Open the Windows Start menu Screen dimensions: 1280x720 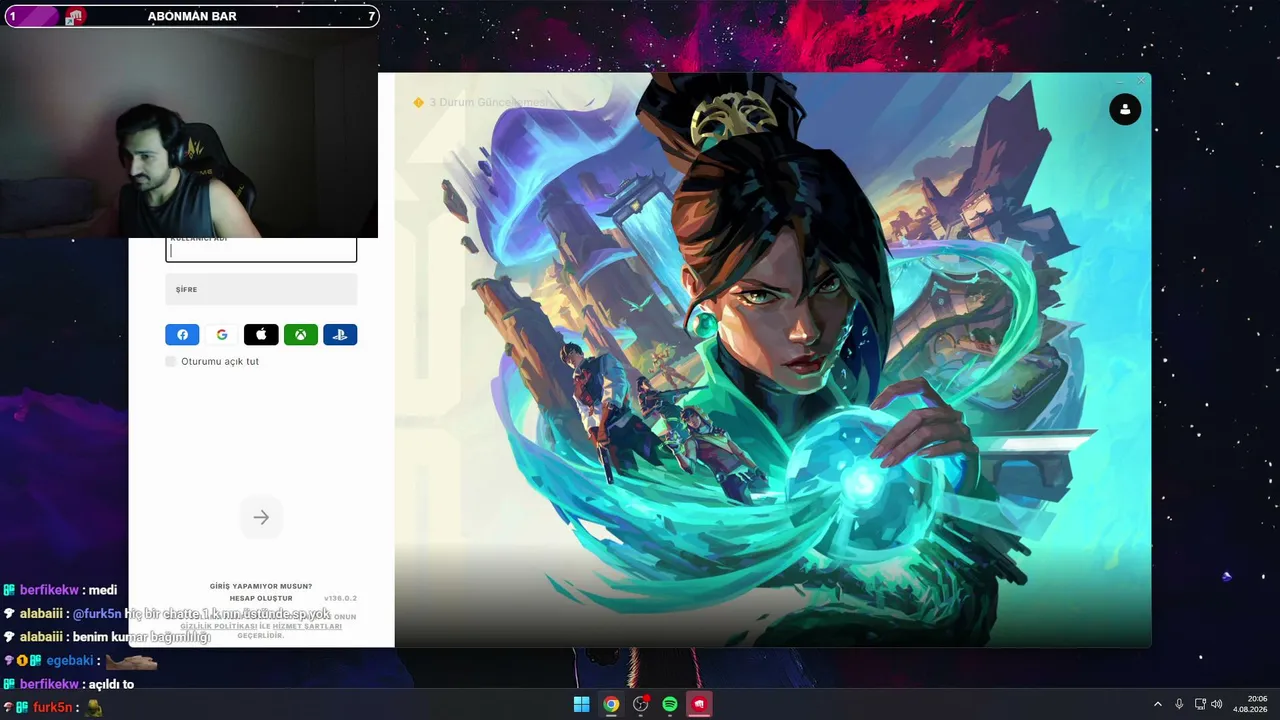click(581, 704)
